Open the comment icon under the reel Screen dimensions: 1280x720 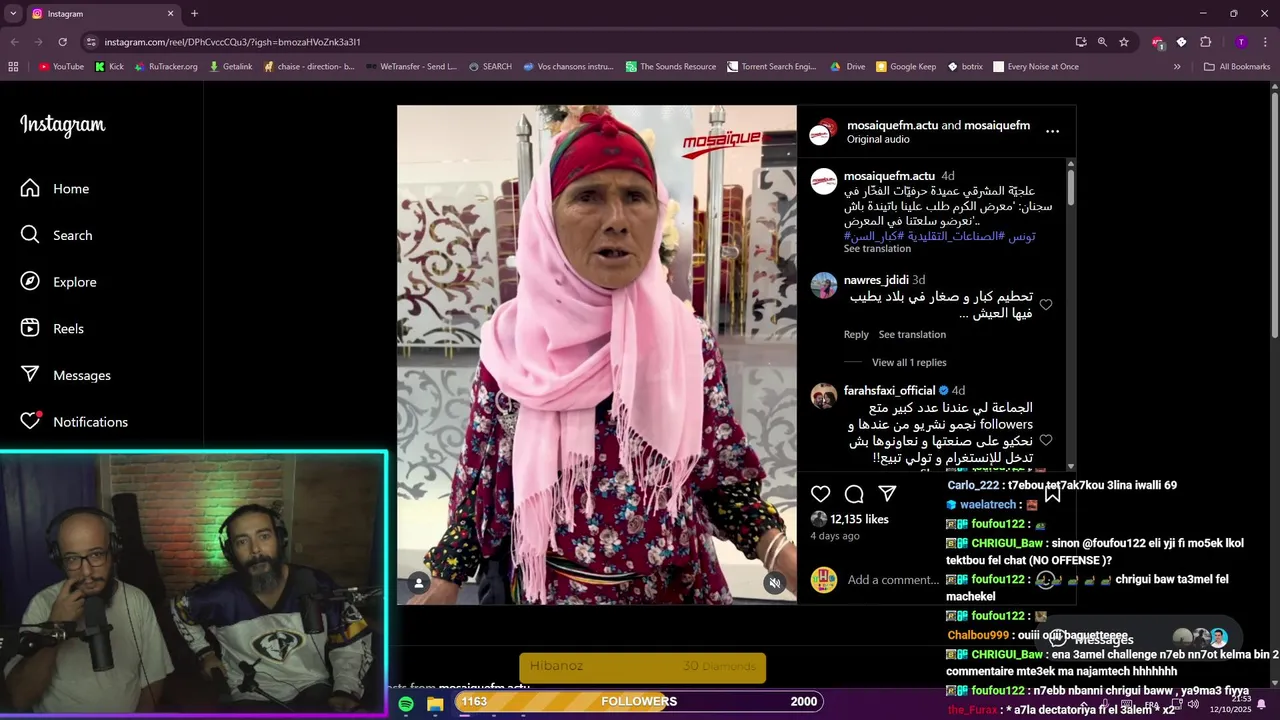click(854, 494)
